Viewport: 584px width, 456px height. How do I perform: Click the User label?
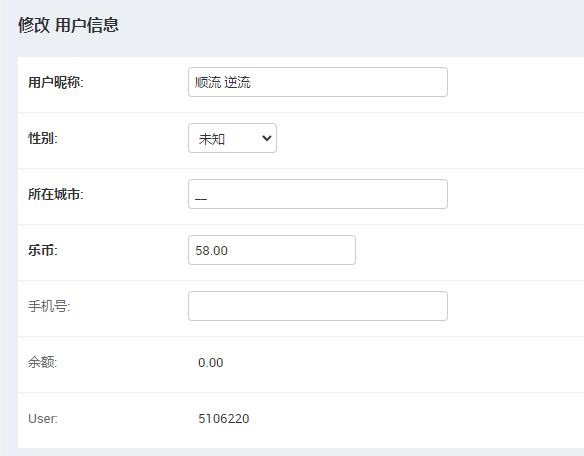pos(43,418)
